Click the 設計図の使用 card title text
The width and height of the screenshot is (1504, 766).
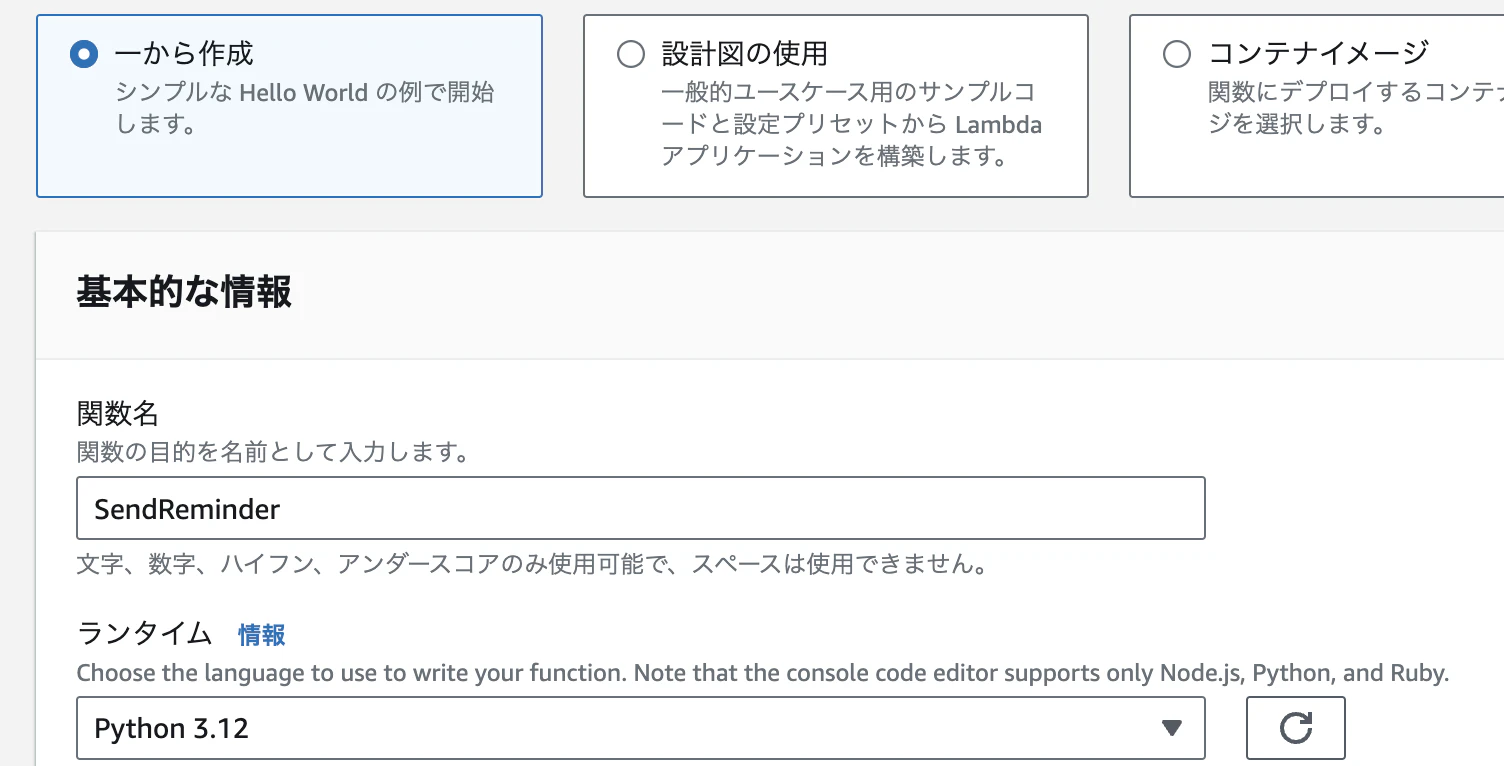click(745, 53)
